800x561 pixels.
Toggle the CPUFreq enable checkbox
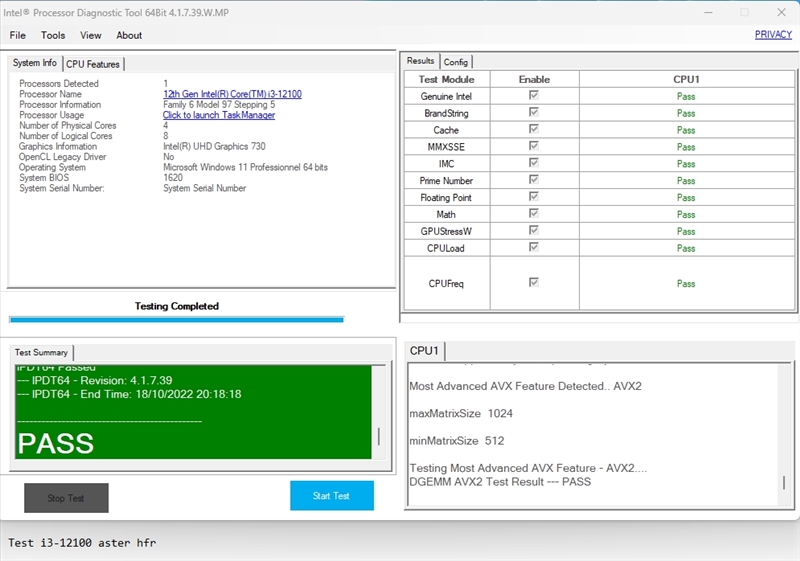(x=534, y=283)
